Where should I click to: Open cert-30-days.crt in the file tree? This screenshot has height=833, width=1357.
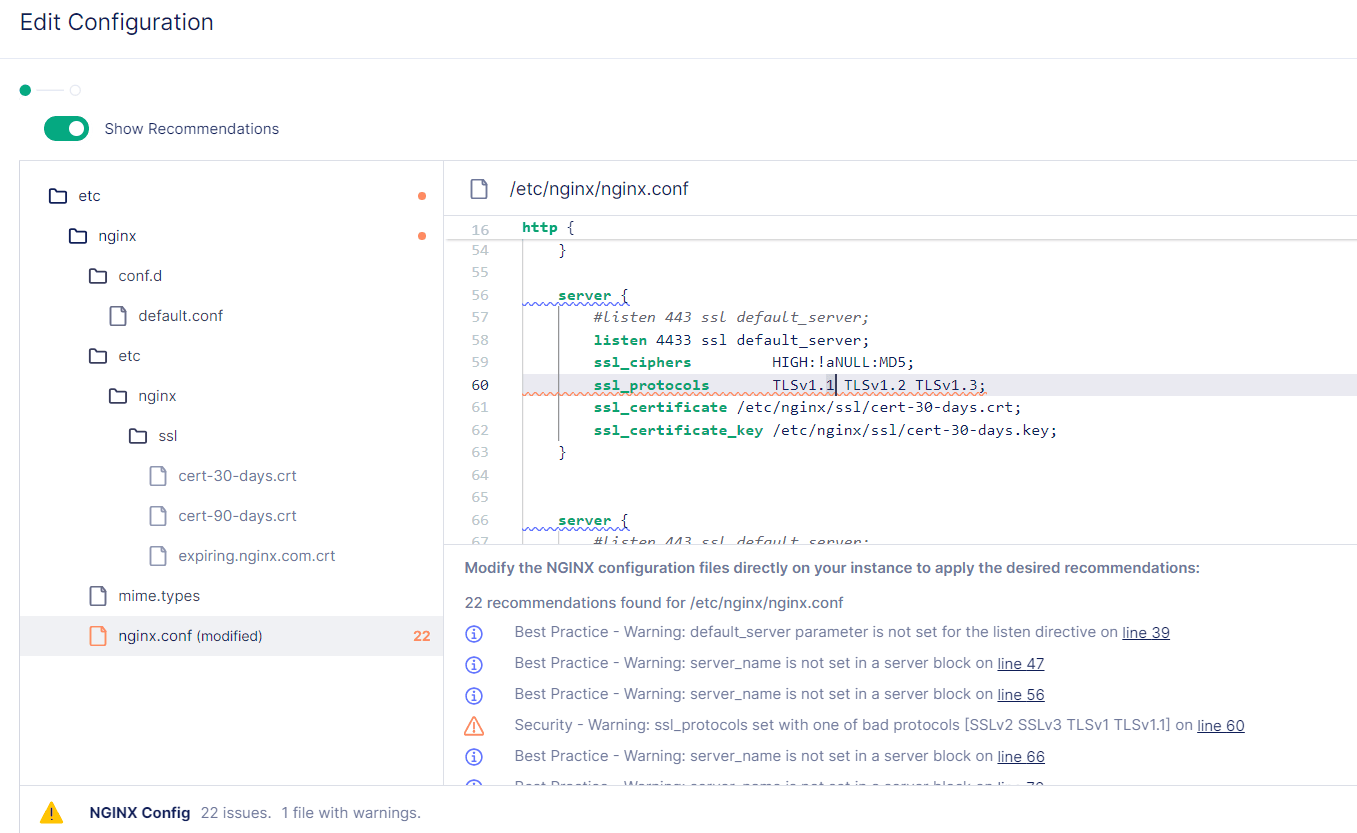click(237, 476)
